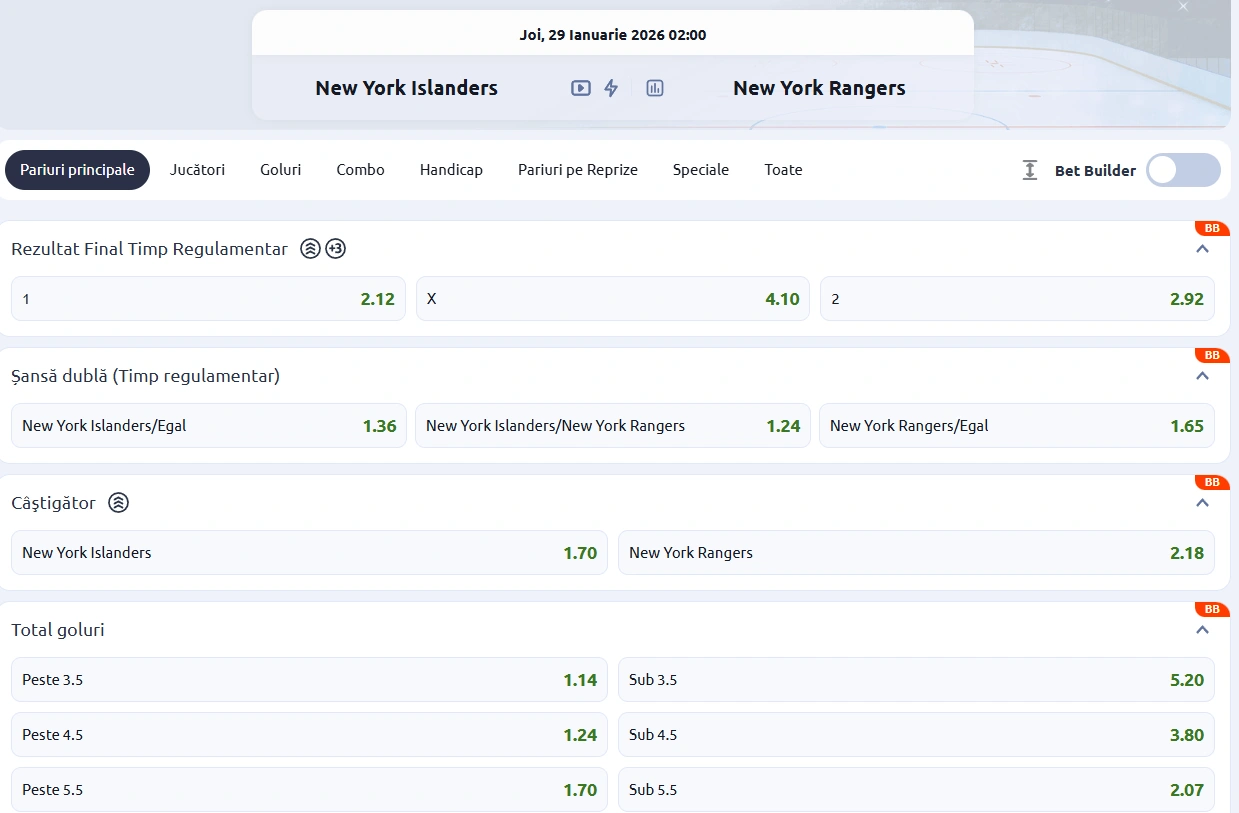Click the orange BB badge on Total goluri

[1211, 608]
